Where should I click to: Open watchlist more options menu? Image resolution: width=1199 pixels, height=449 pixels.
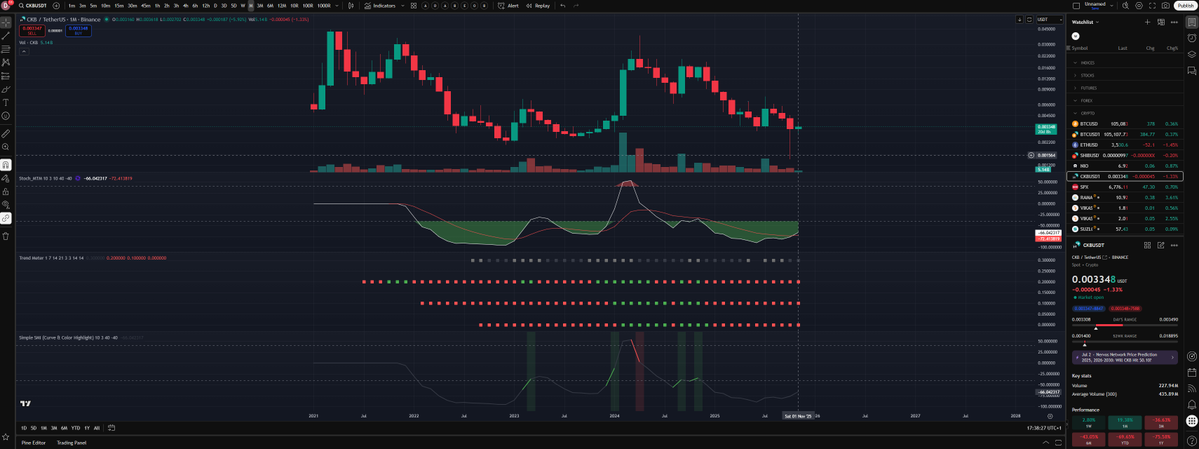(x=1175, y=22)
